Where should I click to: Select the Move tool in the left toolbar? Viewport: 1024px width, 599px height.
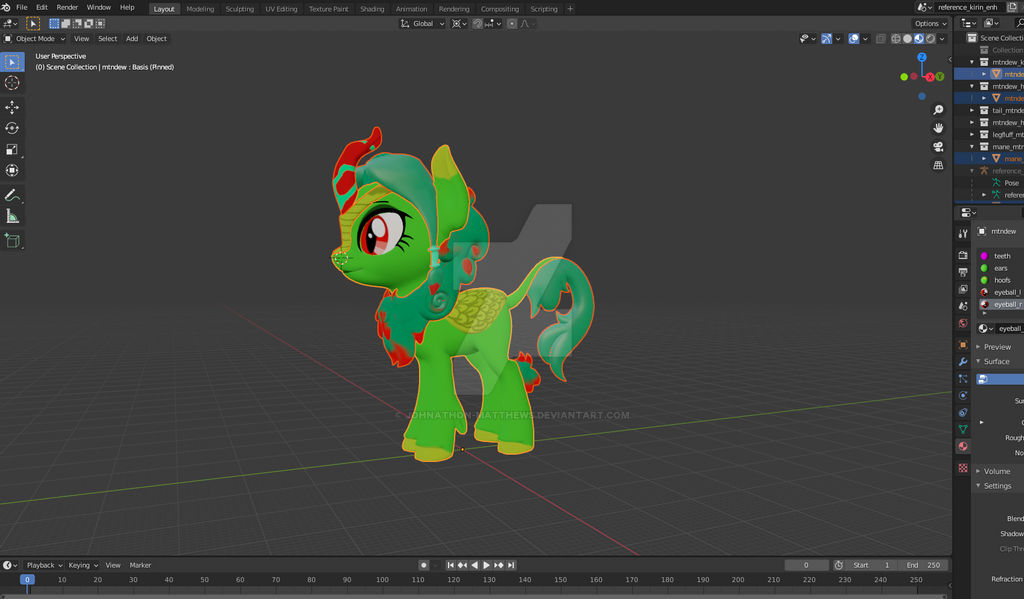pyautogui.click(x=12, y=107)
